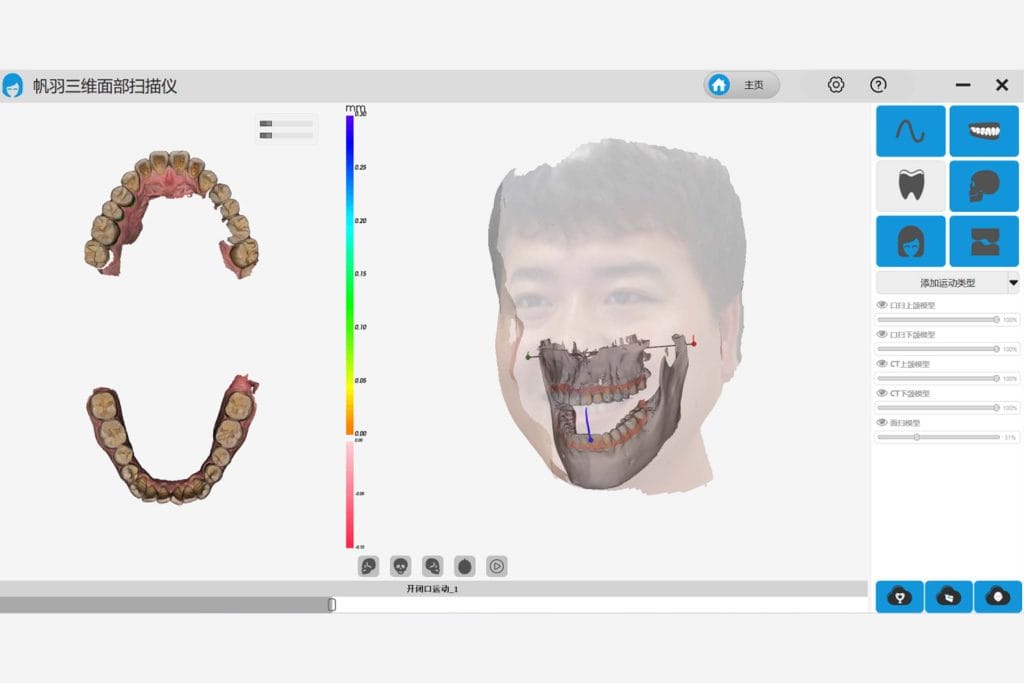This screenshot has height=683, width=1024.
Task: Open the skull profile view
Action: (984, 186)
